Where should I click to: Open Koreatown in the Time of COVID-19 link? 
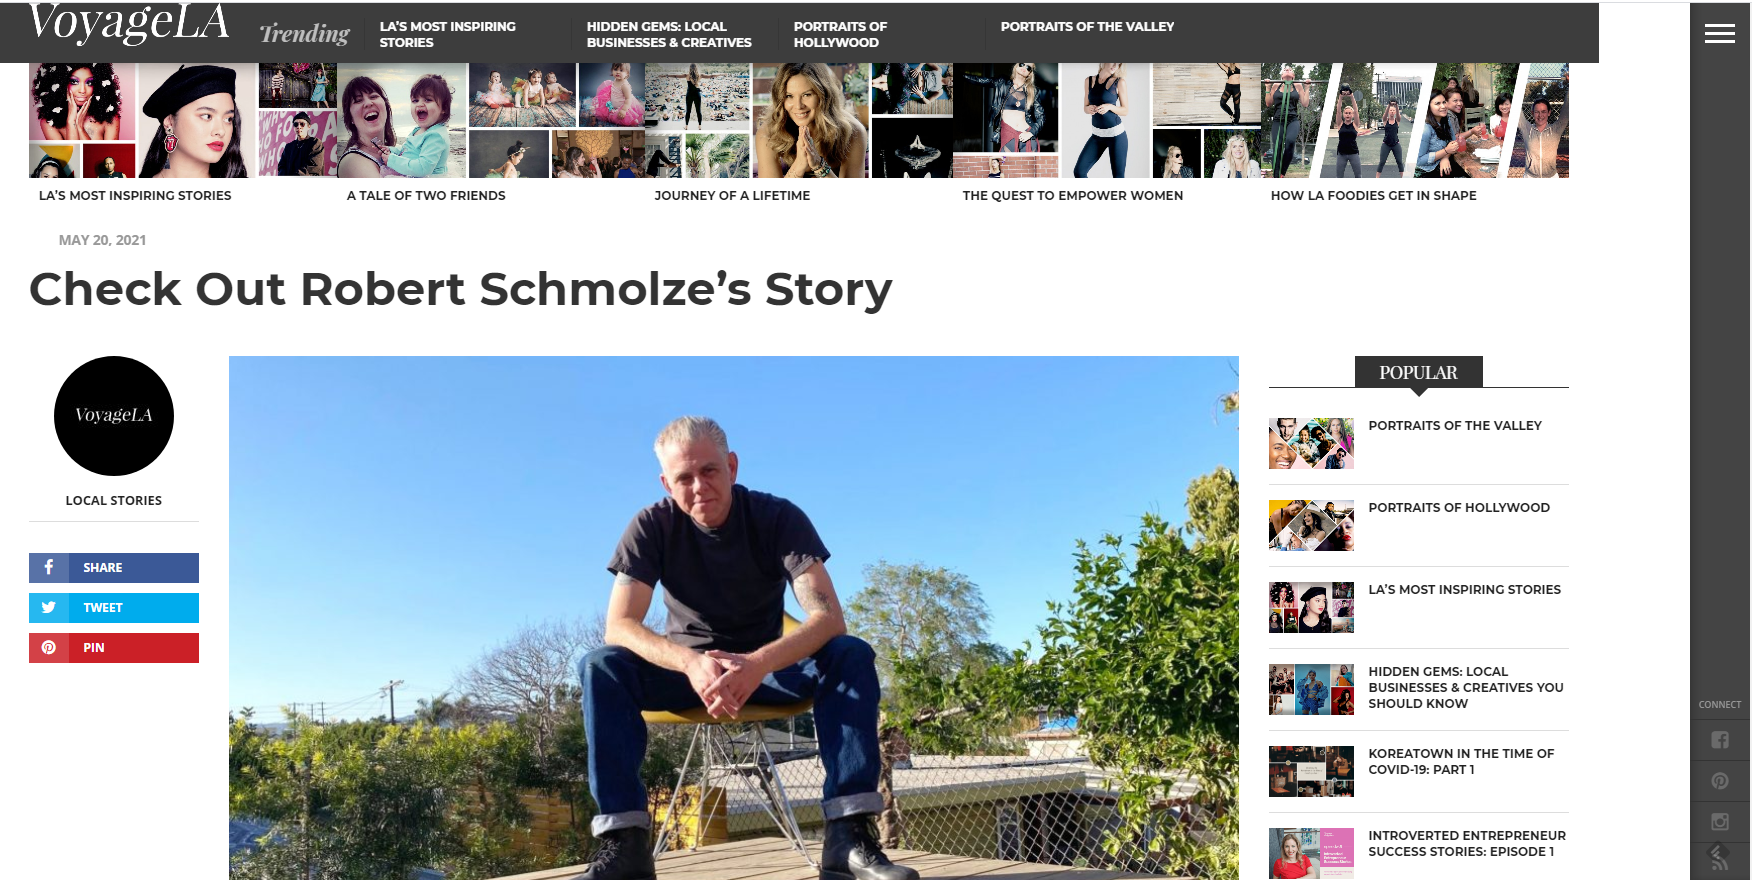[x=1461, y=761]
